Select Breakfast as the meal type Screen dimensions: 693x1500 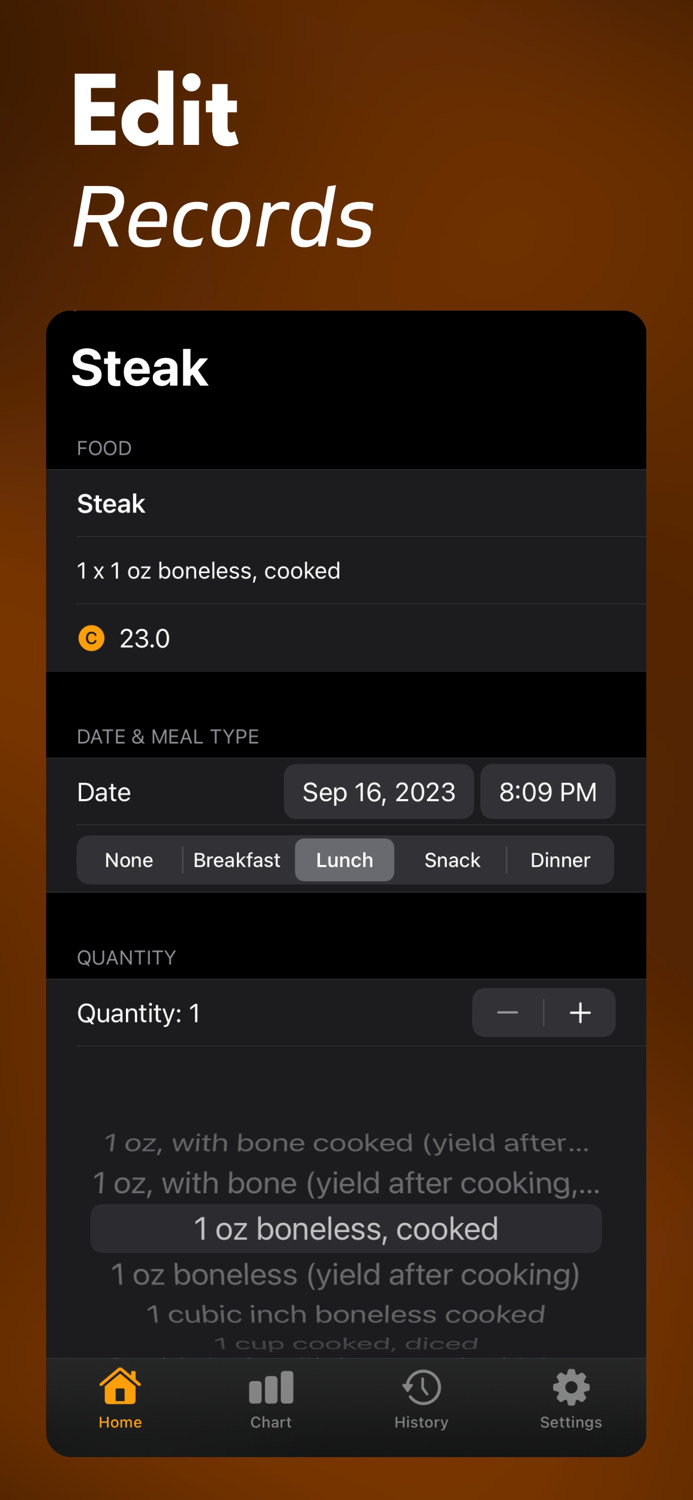tap(237, 860)
